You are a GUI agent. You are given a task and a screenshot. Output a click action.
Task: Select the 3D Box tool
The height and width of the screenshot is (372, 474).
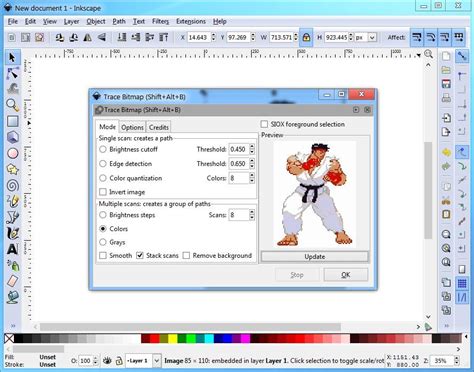(12, 137)
